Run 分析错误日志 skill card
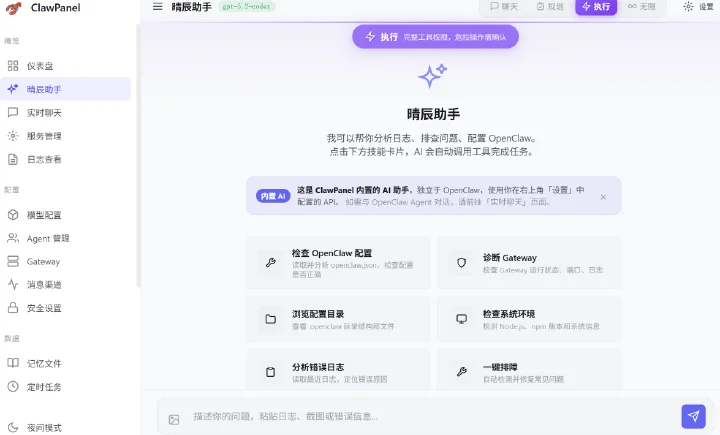 (x=338, y=370)
